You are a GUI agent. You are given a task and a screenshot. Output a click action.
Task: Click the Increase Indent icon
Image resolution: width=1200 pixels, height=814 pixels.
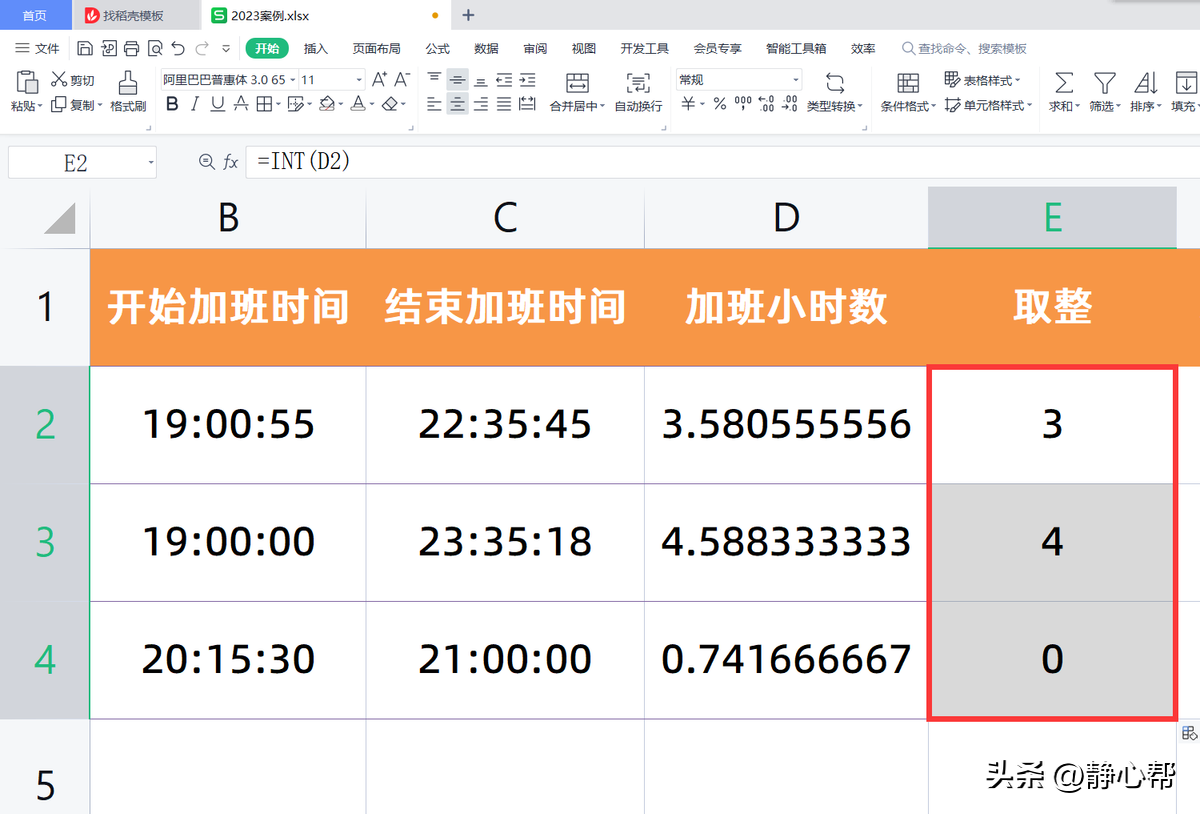527,80
